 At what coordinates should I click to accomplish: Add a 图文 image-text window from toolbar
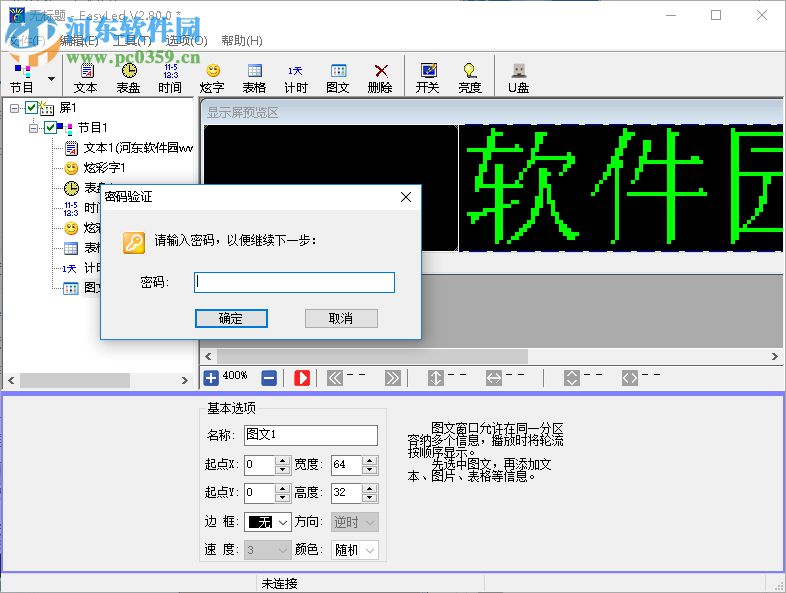tap(338, 78)
